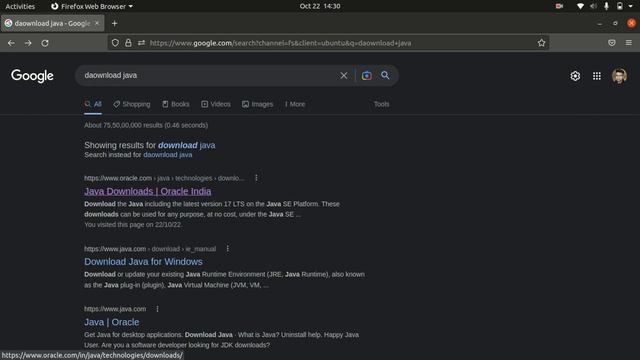Search instead for 'daownload java'

click(168, 155)
